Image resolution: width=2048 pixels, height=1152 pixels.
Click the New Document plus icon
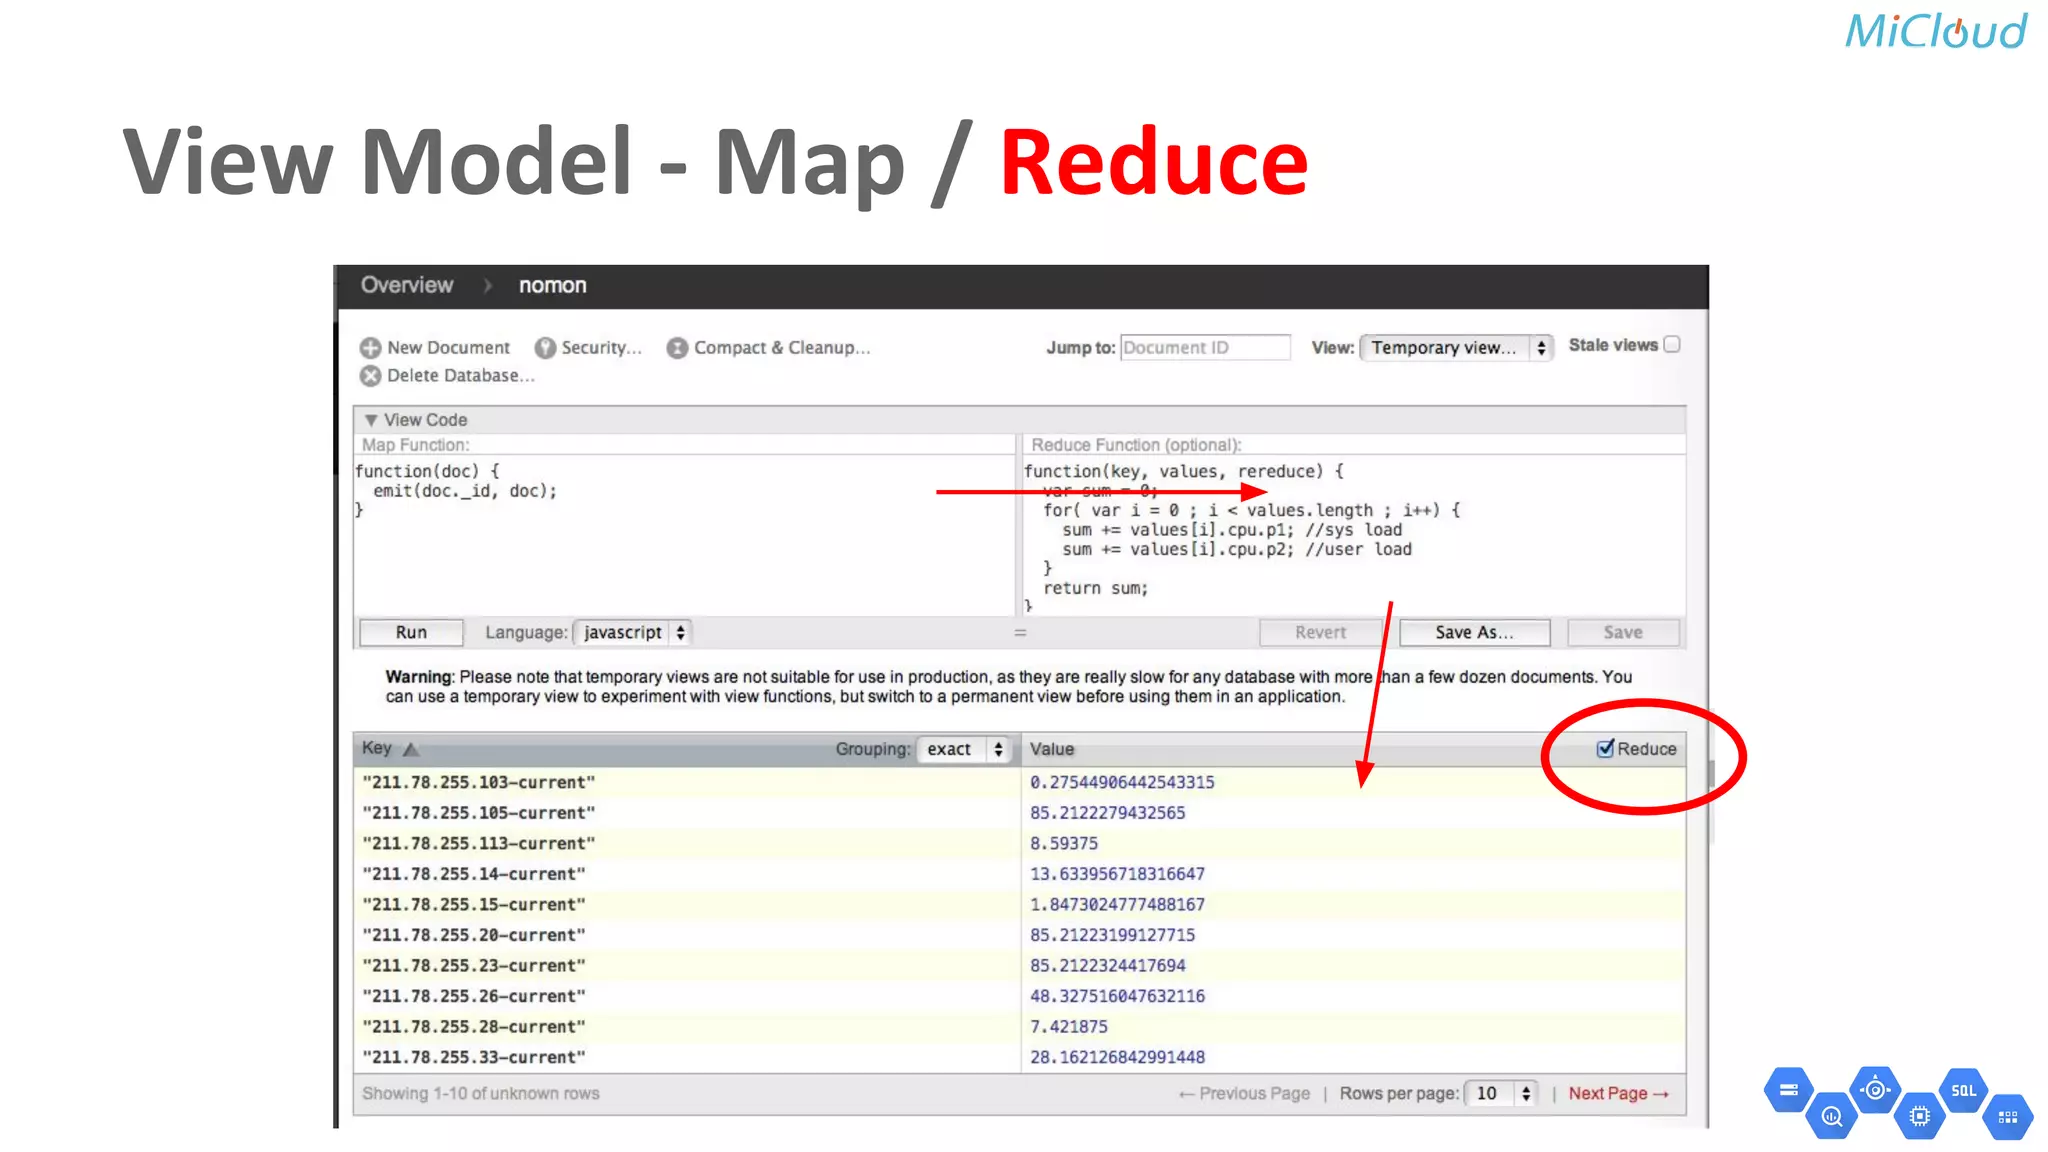(x=370, y=348)
